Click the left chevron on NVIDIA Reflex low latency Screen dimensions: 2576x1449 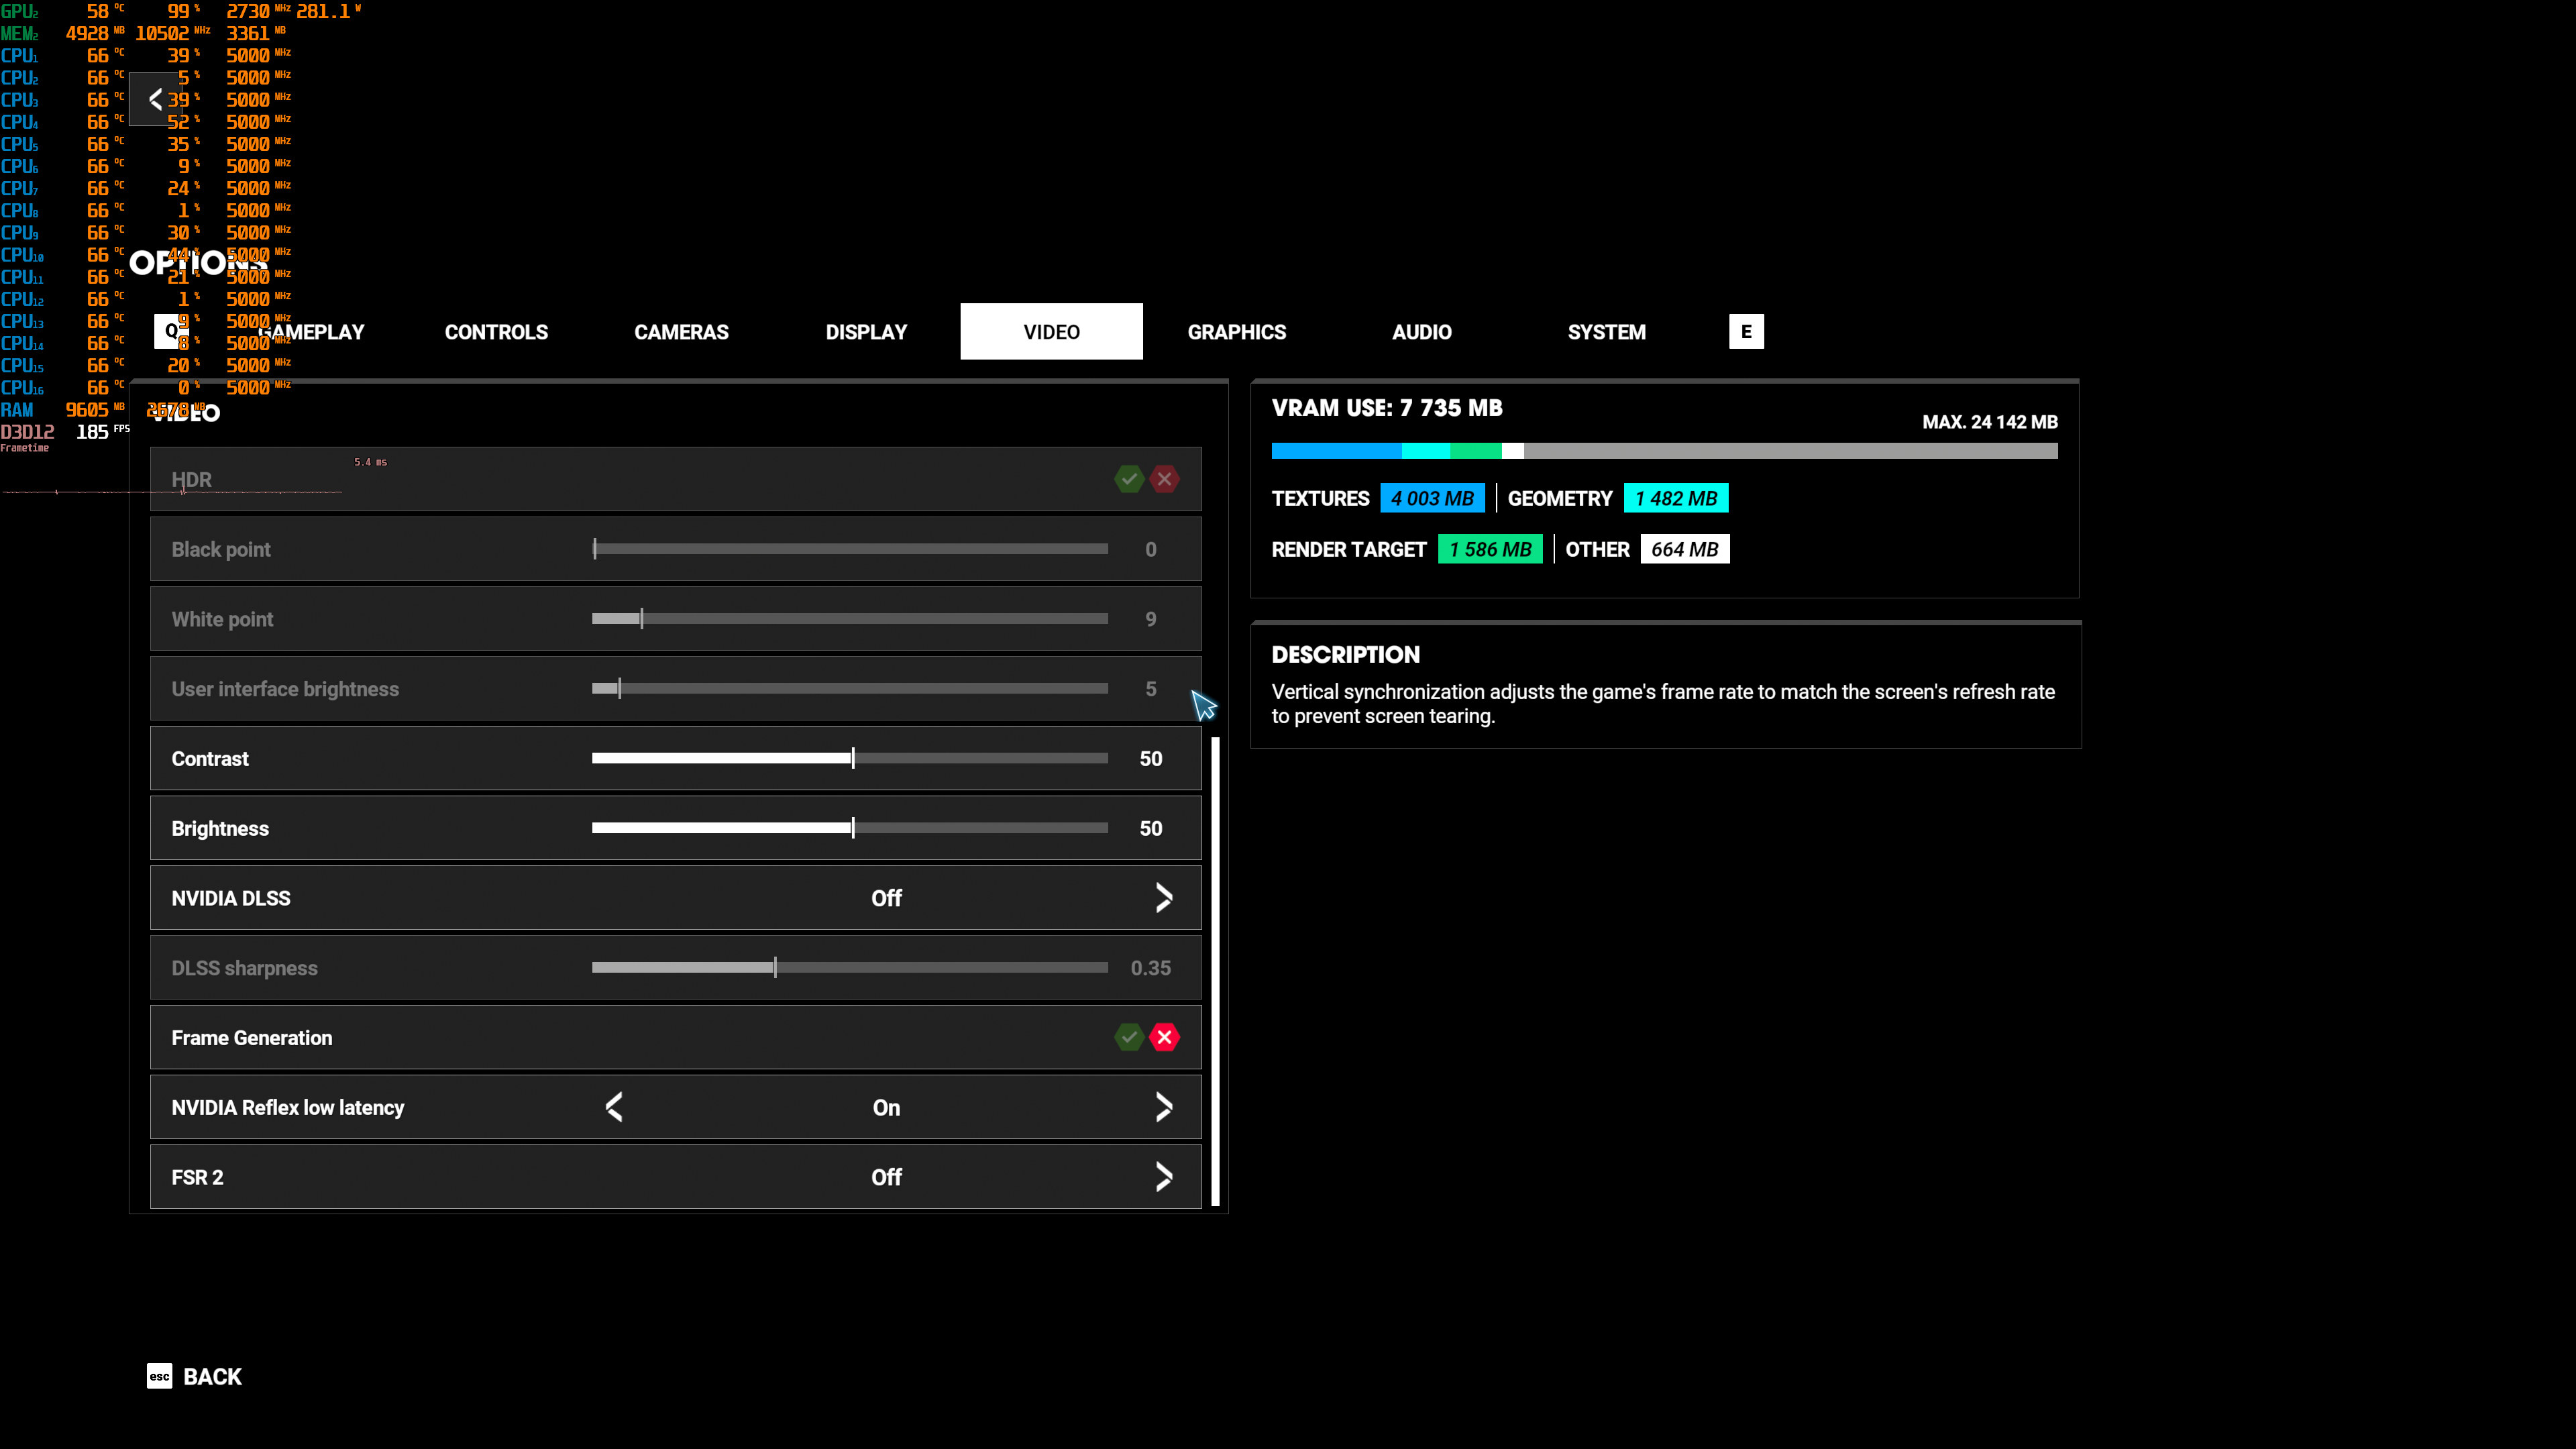click(x=614, y=1107)
